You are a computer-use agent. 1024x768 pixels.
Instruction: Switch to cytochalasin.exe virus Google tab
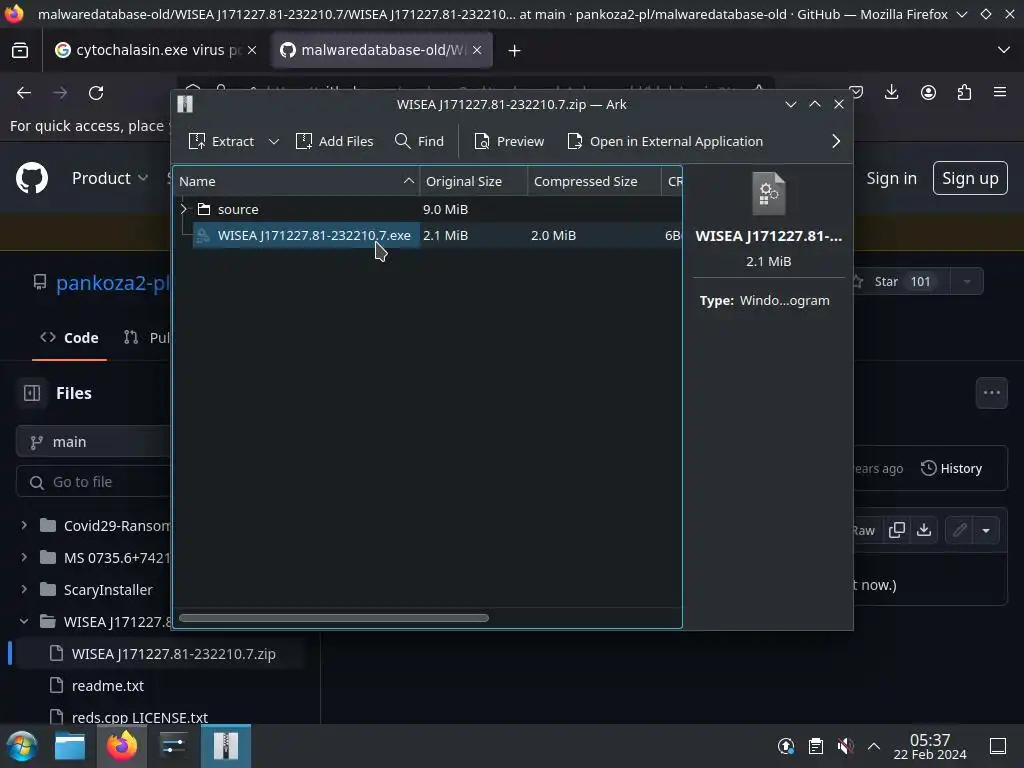pos(155,50)
